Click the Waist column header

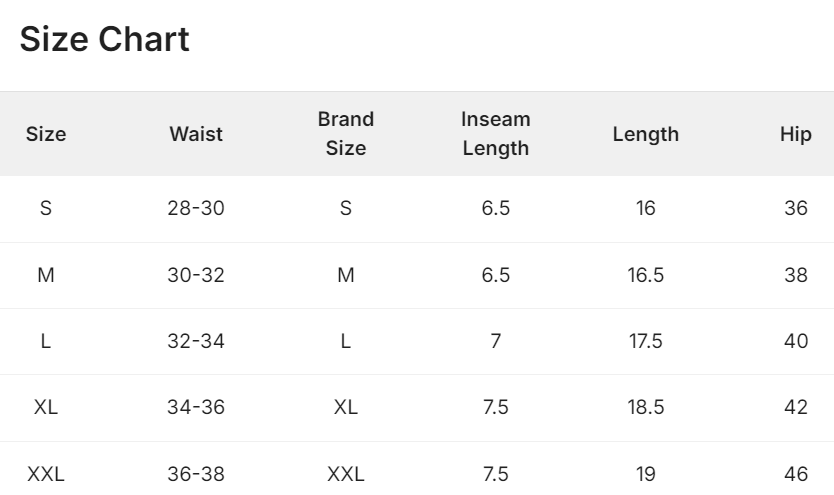196,134
